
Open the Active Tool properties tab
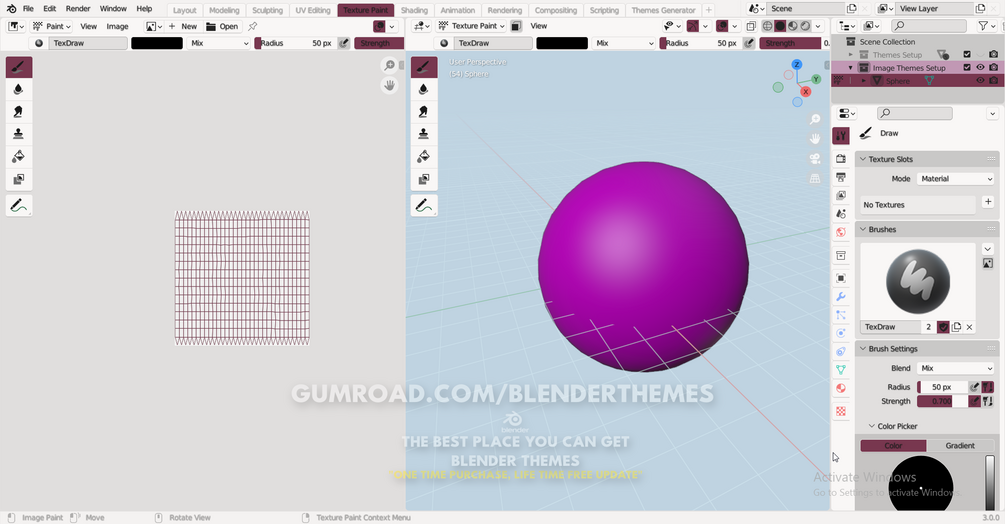pyautogui.click(x=841, y=135)
